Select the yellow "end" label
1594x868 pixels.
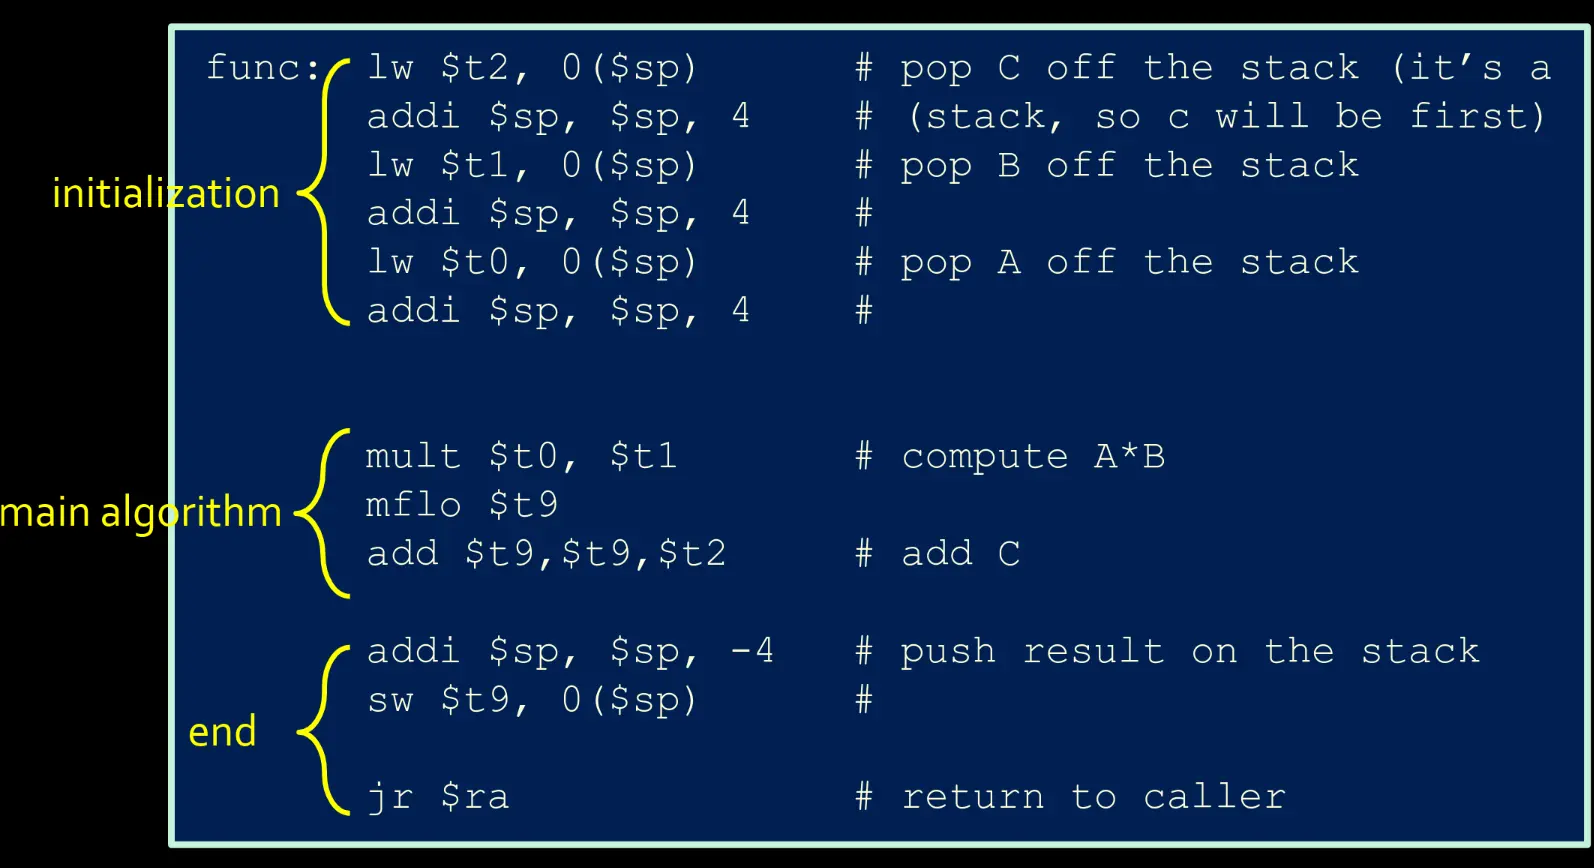pos(222,732)
